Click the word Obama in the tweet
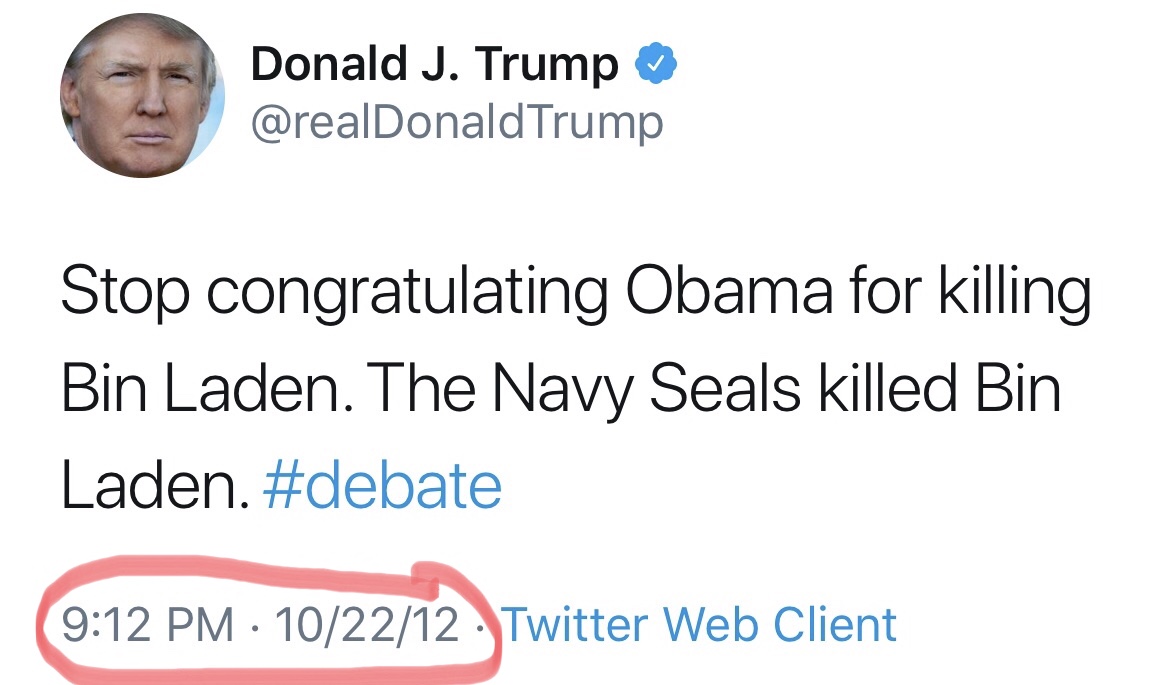 click(x=729, y=291)
